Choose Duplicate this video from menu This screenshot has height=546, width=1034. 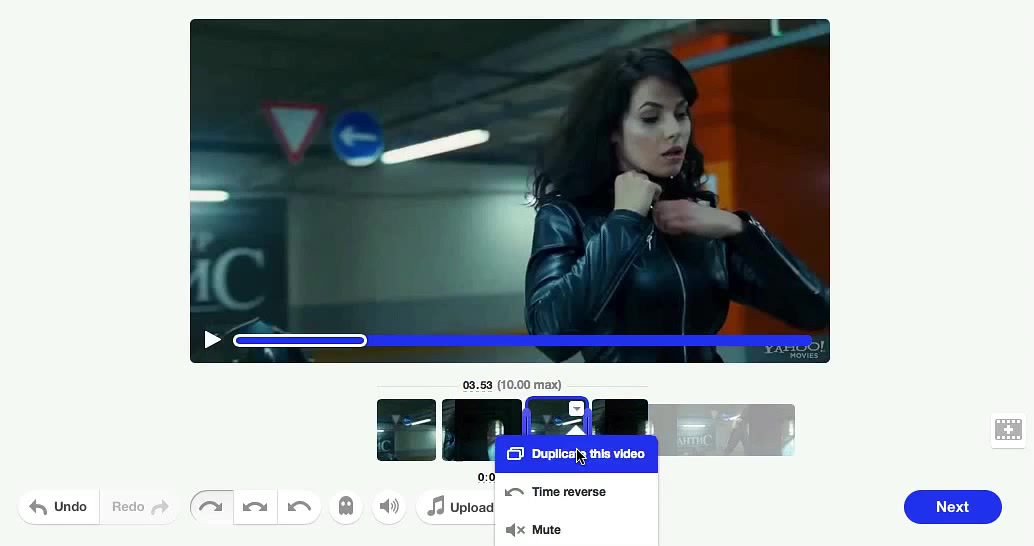click(x=576, y=454)
